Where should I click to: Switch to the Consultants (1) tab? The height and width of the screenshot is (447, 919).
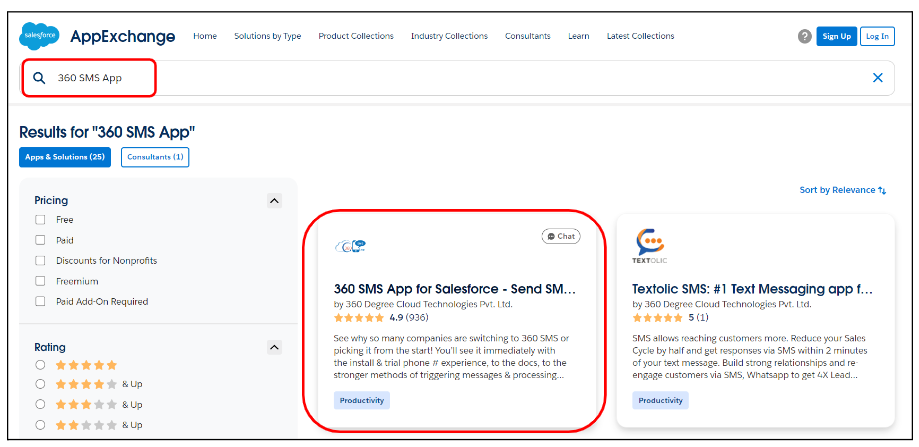[x=154, y=157]
